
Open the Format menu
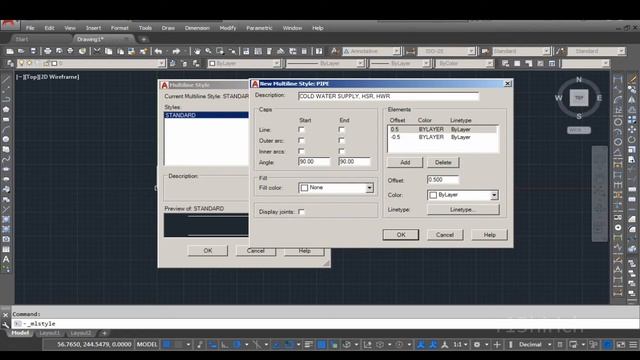[x=120, y=28]
